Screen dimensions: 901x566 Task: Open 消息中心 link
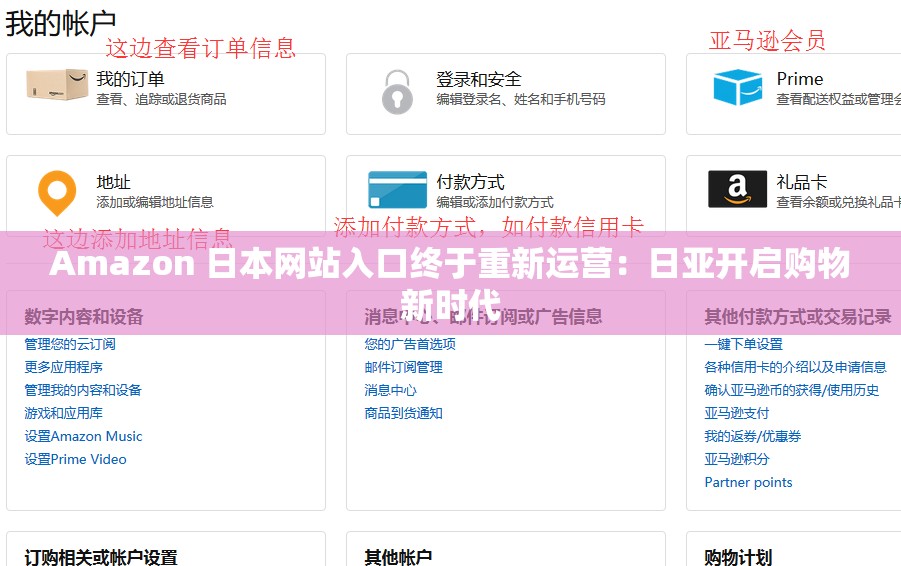(x=390, y=390)
